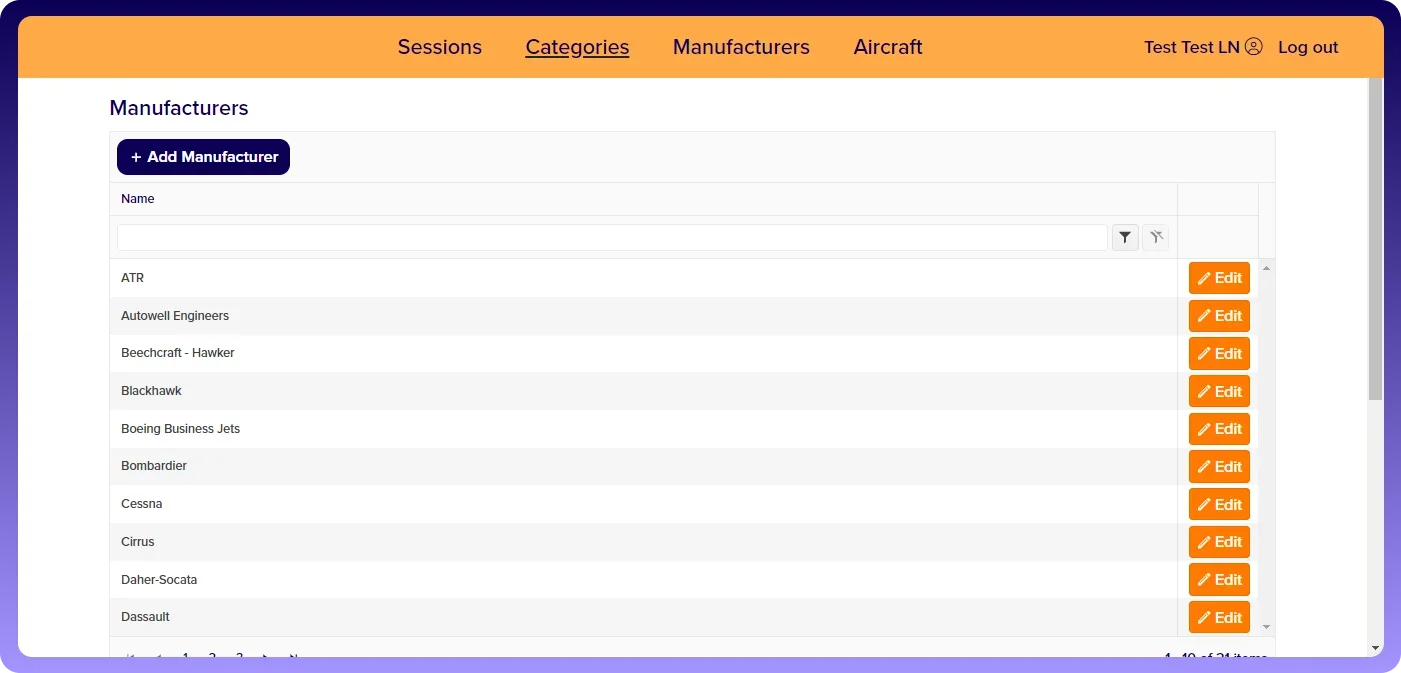Edit Beechcraft - Hawker entry
Viewport: 1401px width, 673px height.
[1219, 353]
